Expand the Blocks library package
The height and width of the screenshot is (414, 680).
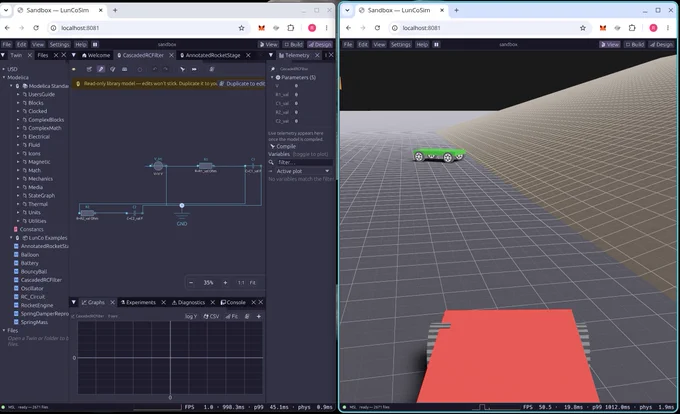18,103
